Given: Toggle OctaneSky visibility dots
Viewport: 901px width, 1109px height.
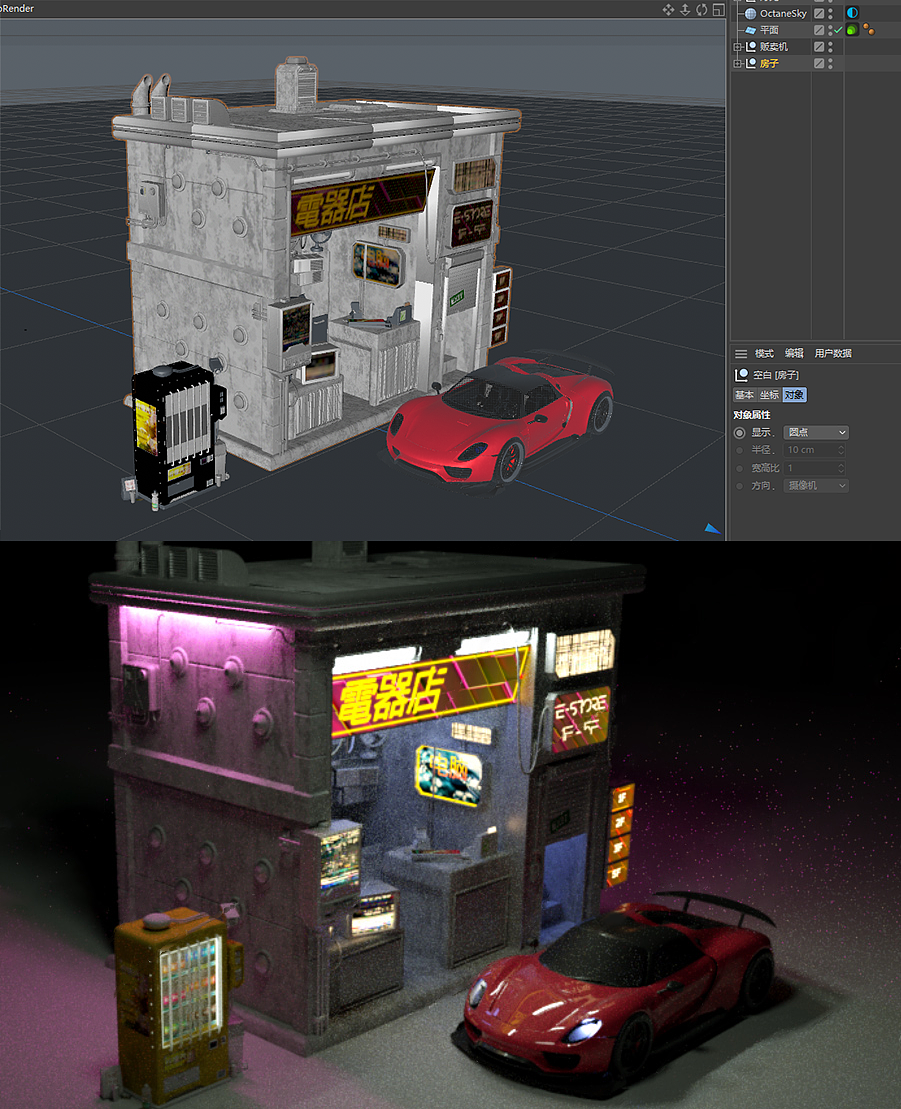Looking at the screenshot, I should 830,13.
